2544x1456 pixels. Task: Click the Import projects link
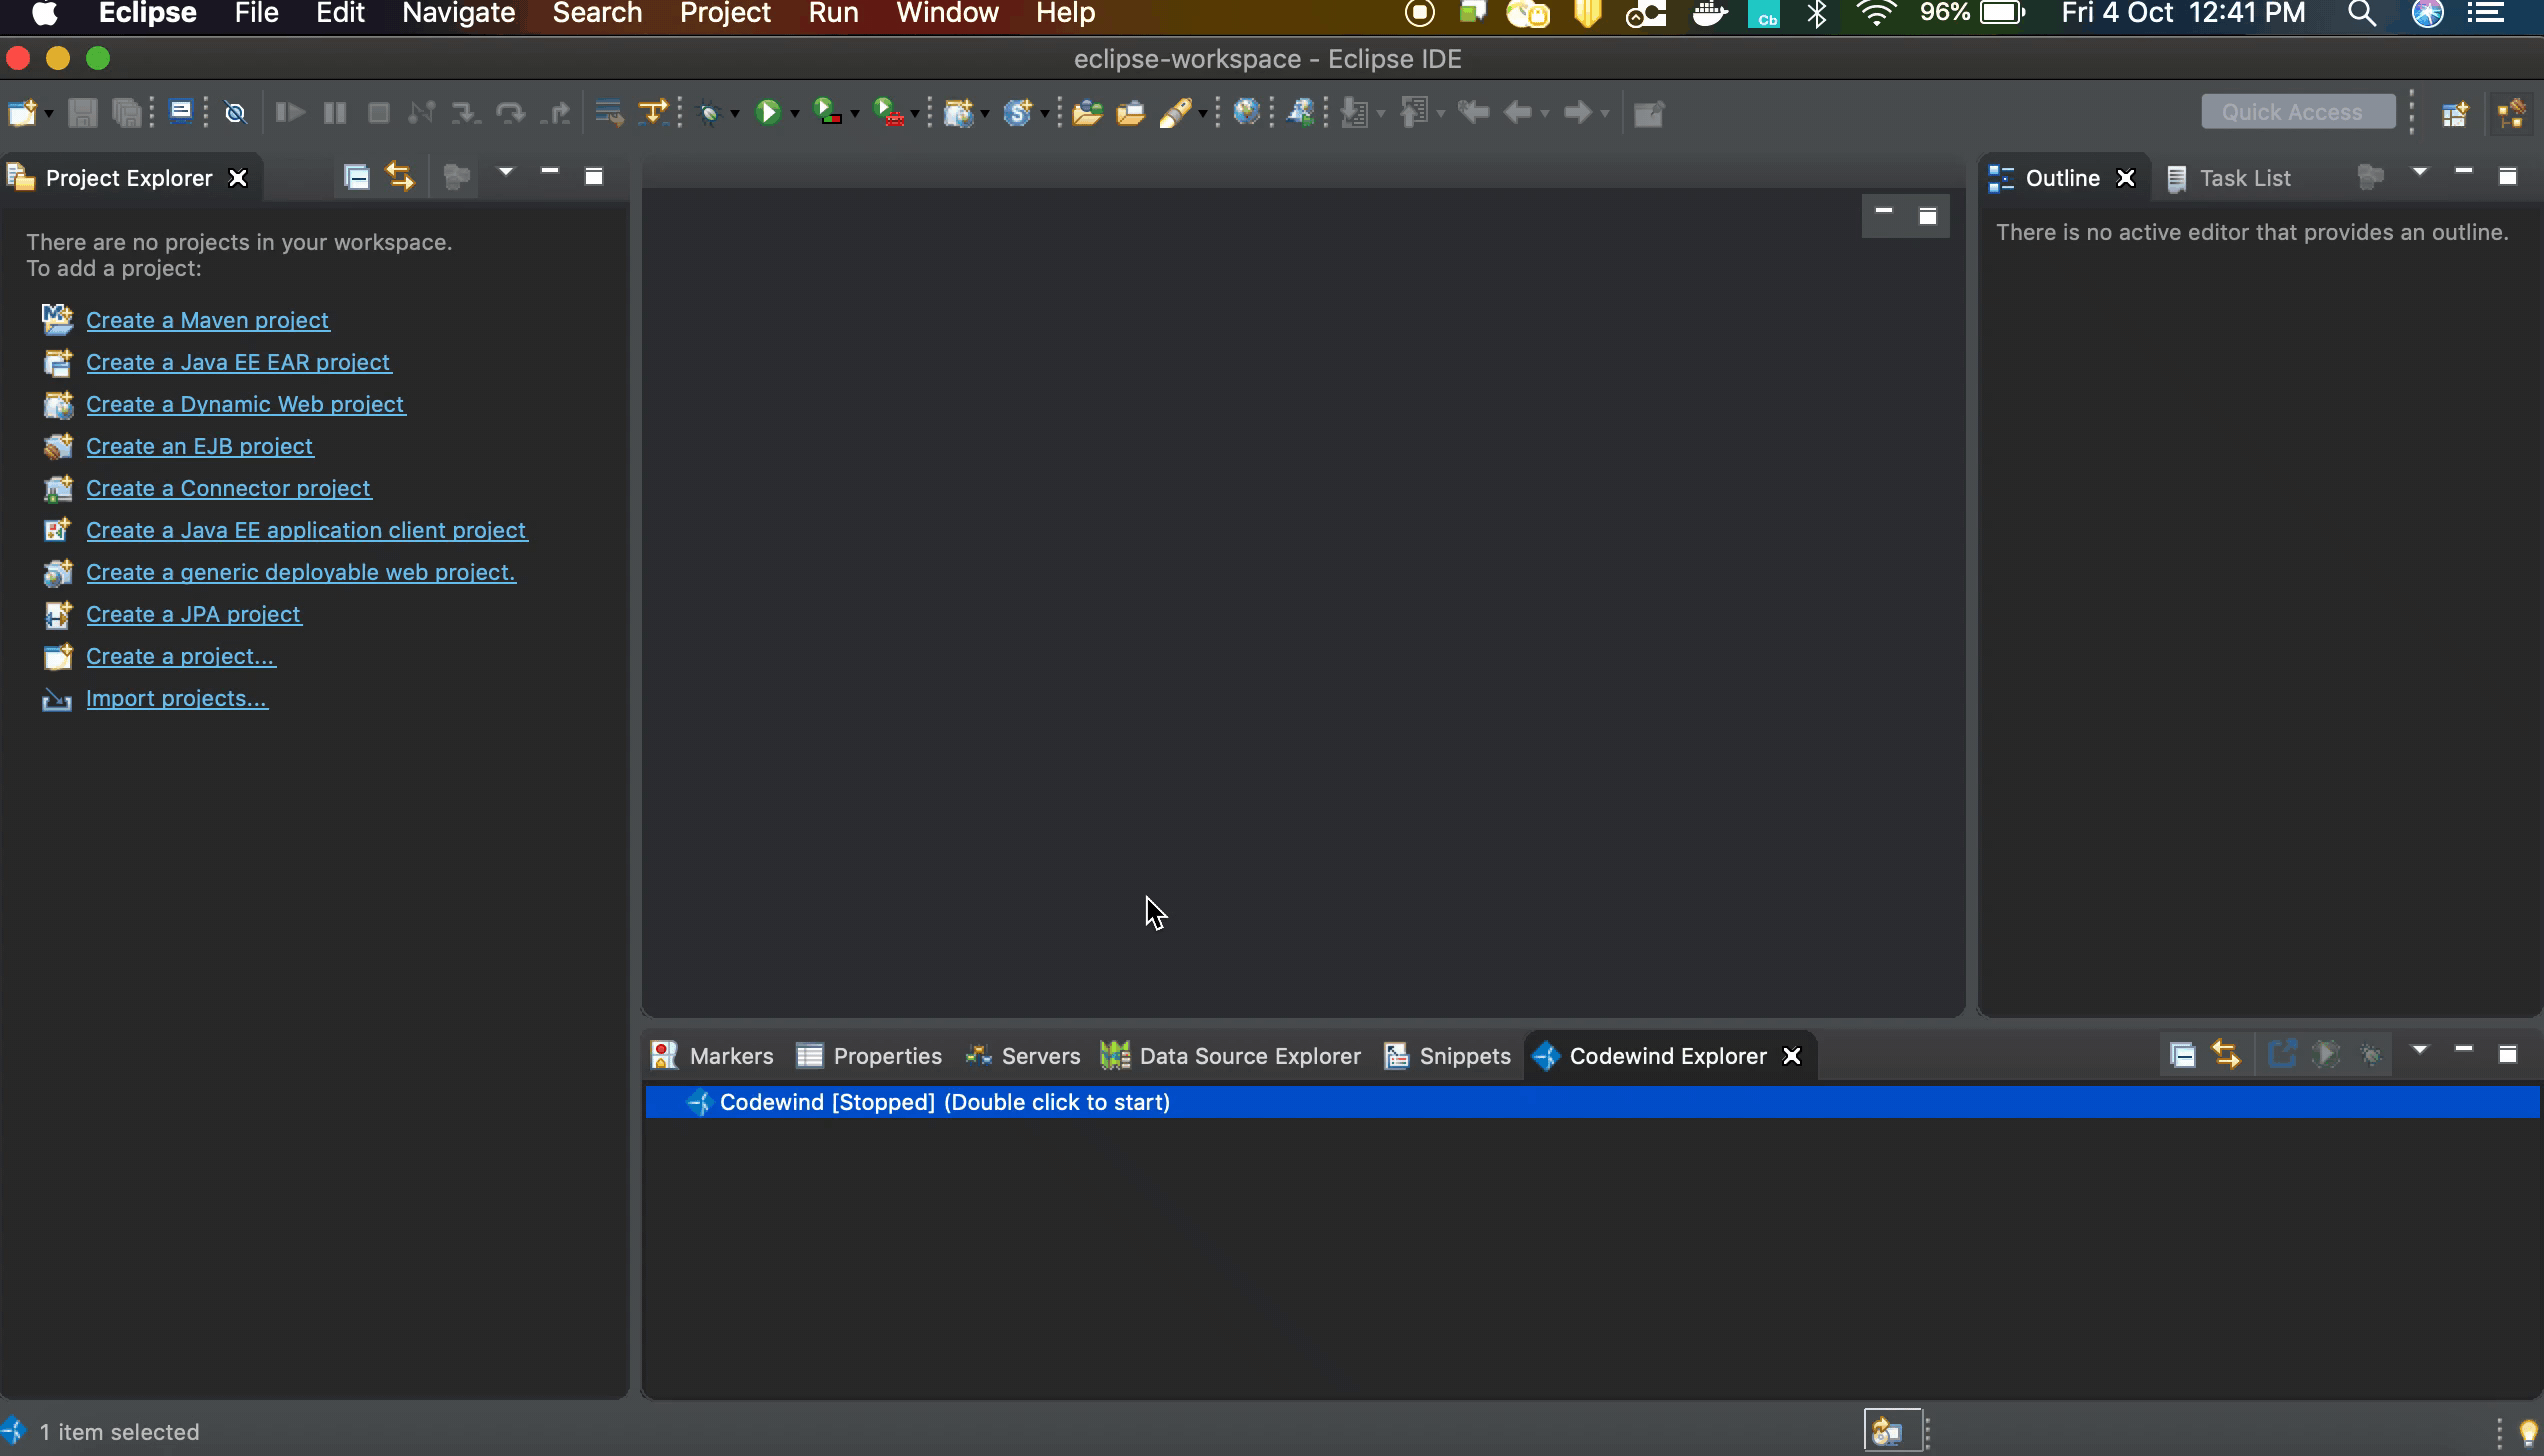(176, 698)
